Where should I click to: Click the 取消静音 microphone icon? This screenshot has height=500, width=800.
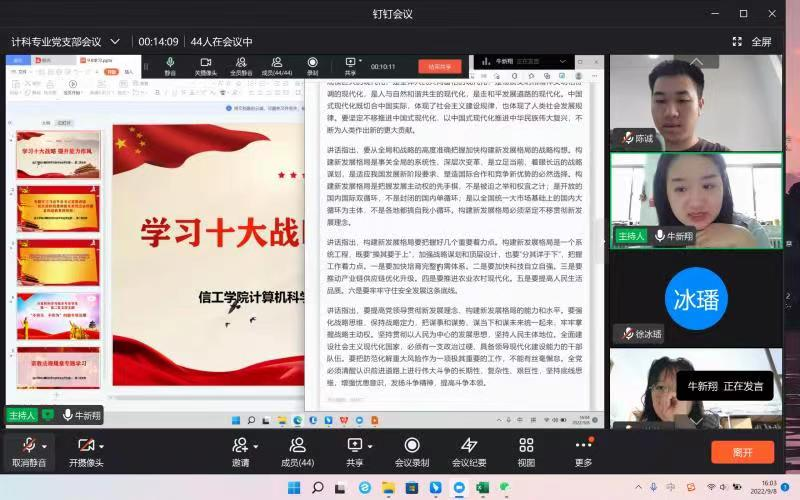(29, 446)
